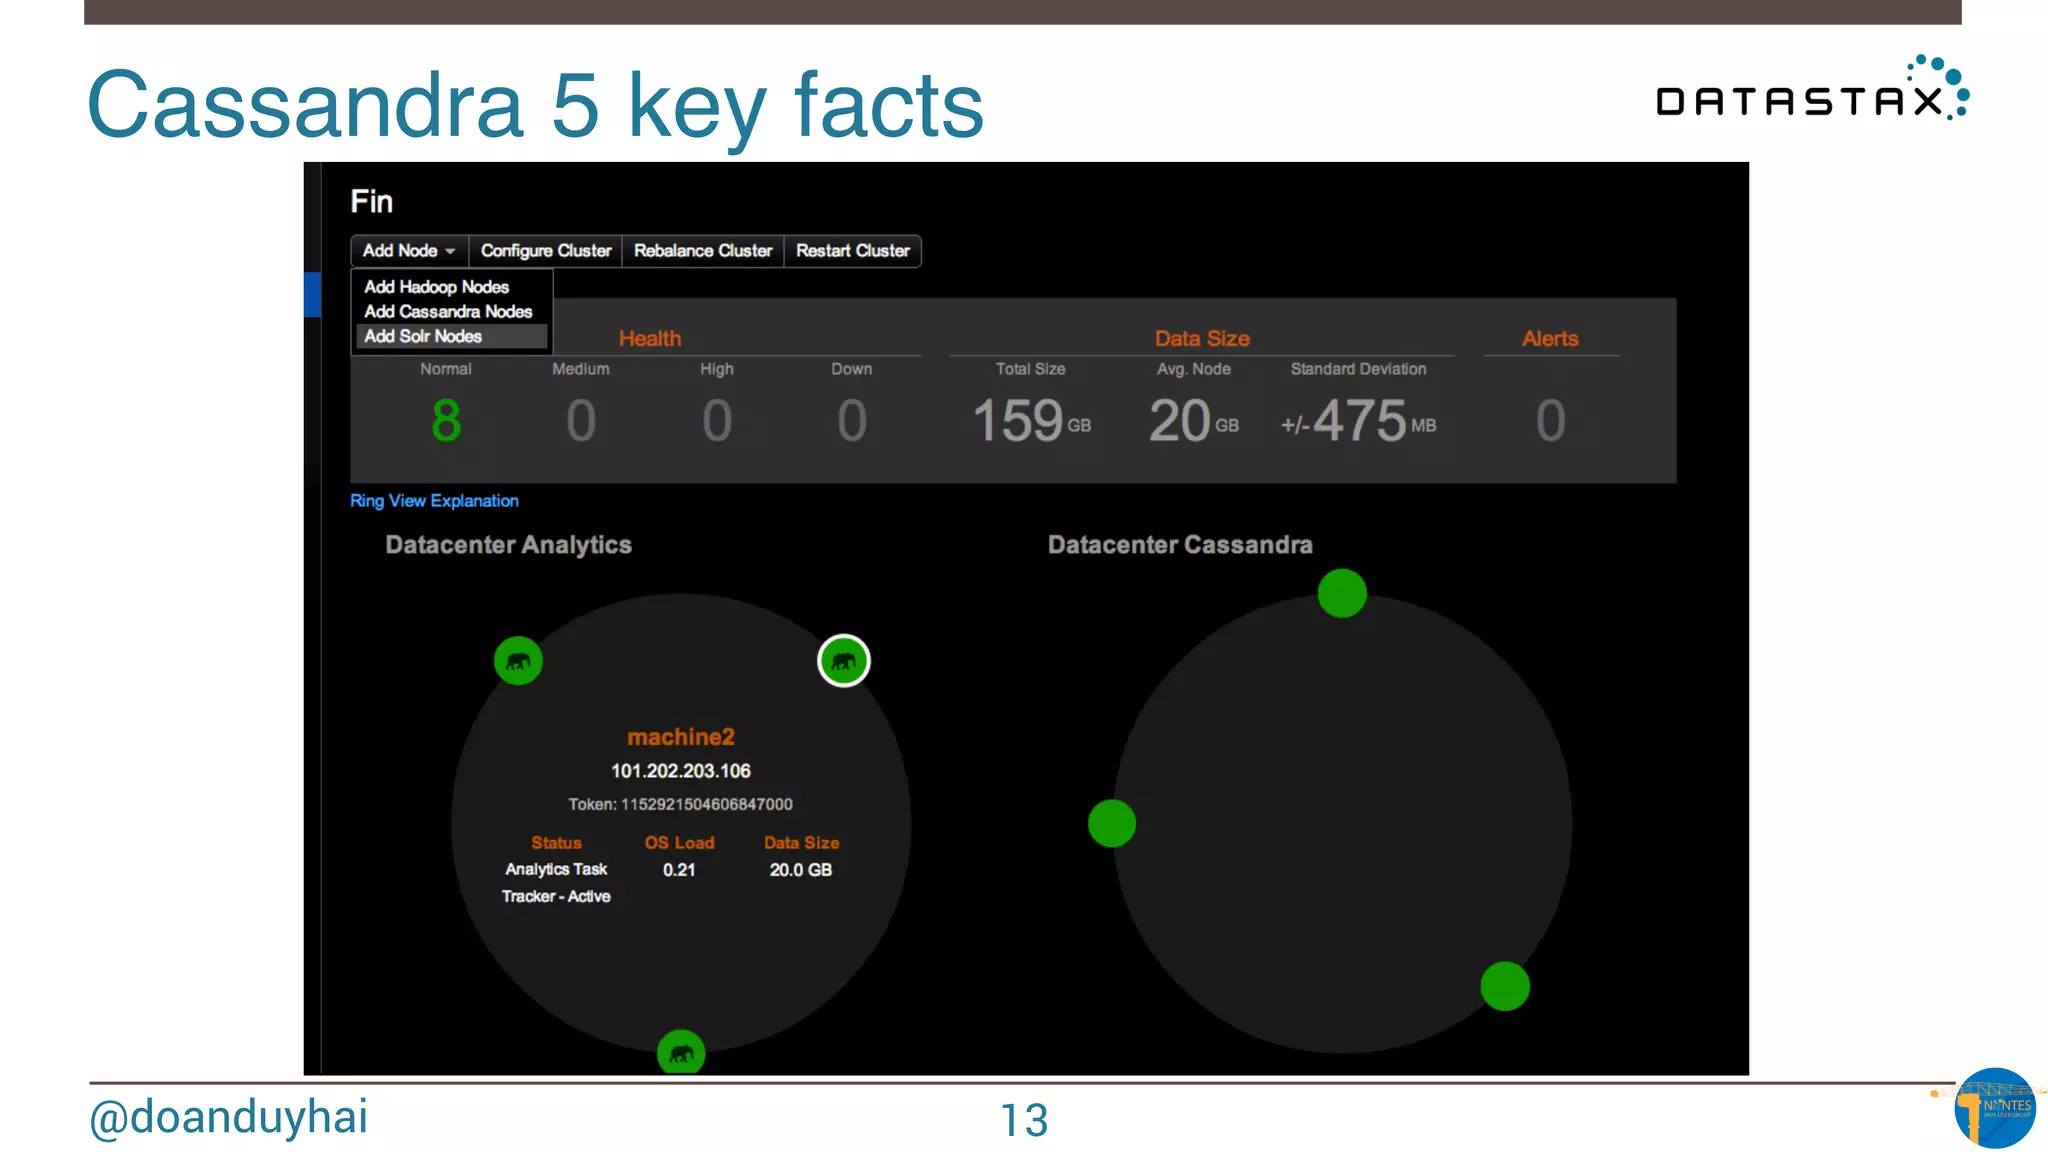Click the Rebalance Cluster button
This screenshot has height=1152, width=2048.
point(703,251)
